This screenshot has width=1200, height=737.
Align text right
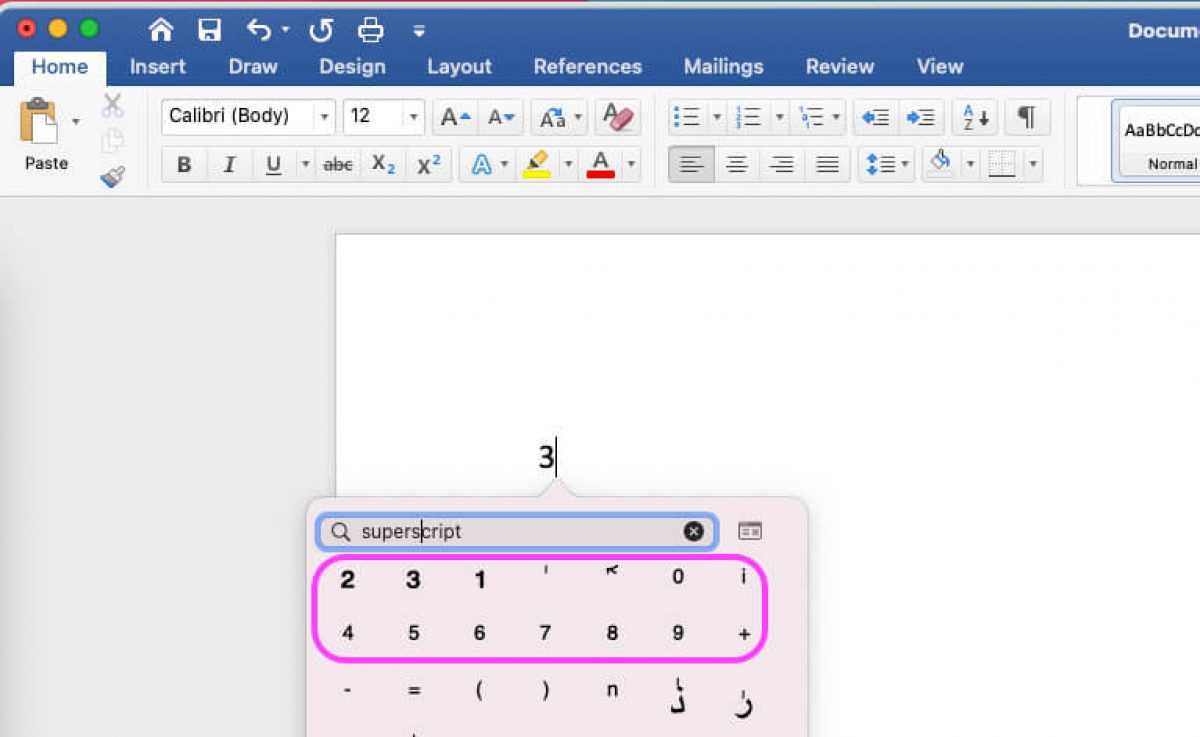pos(782,165)
